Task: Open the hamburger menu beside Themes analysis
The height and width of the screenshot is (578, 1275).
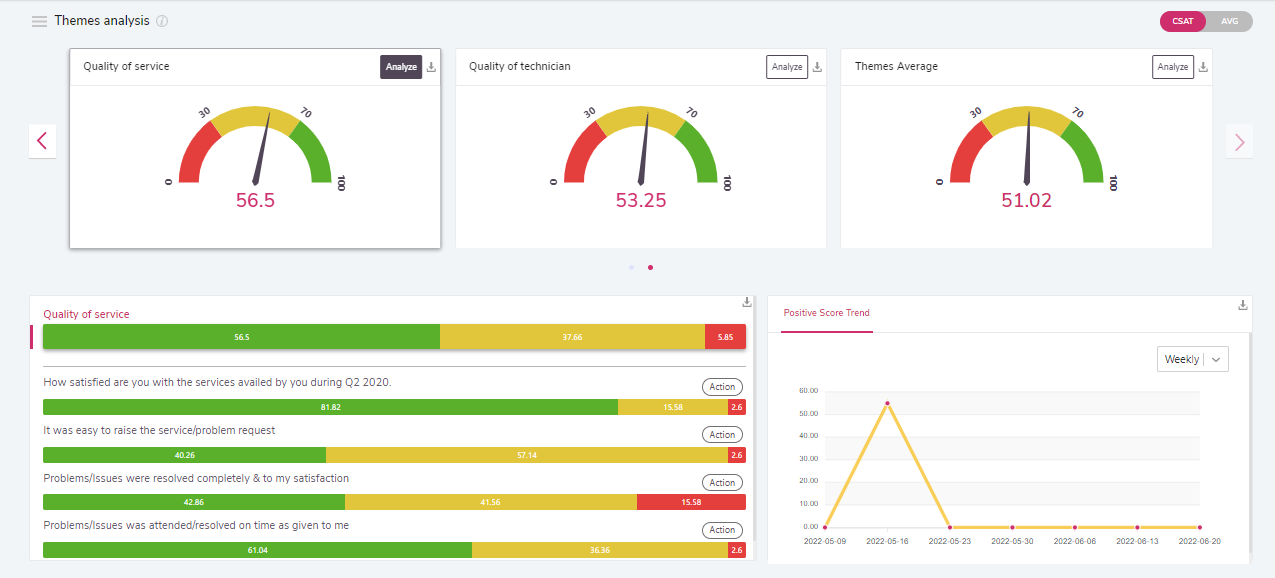Action: pyautogui.click(x=39, y=21)
